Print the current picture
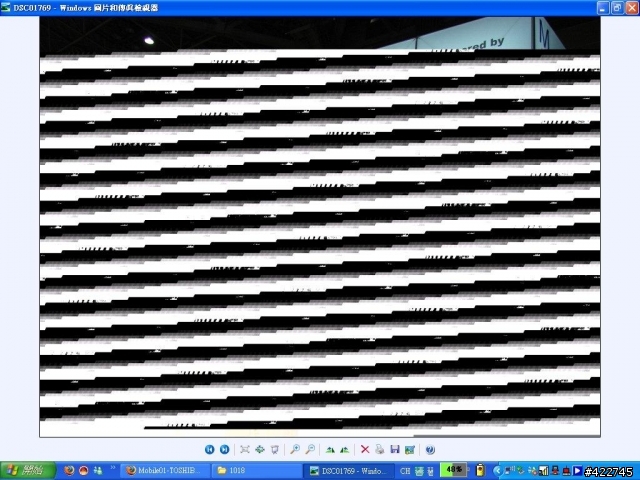The image size is (640, 480). pos(380,449)
